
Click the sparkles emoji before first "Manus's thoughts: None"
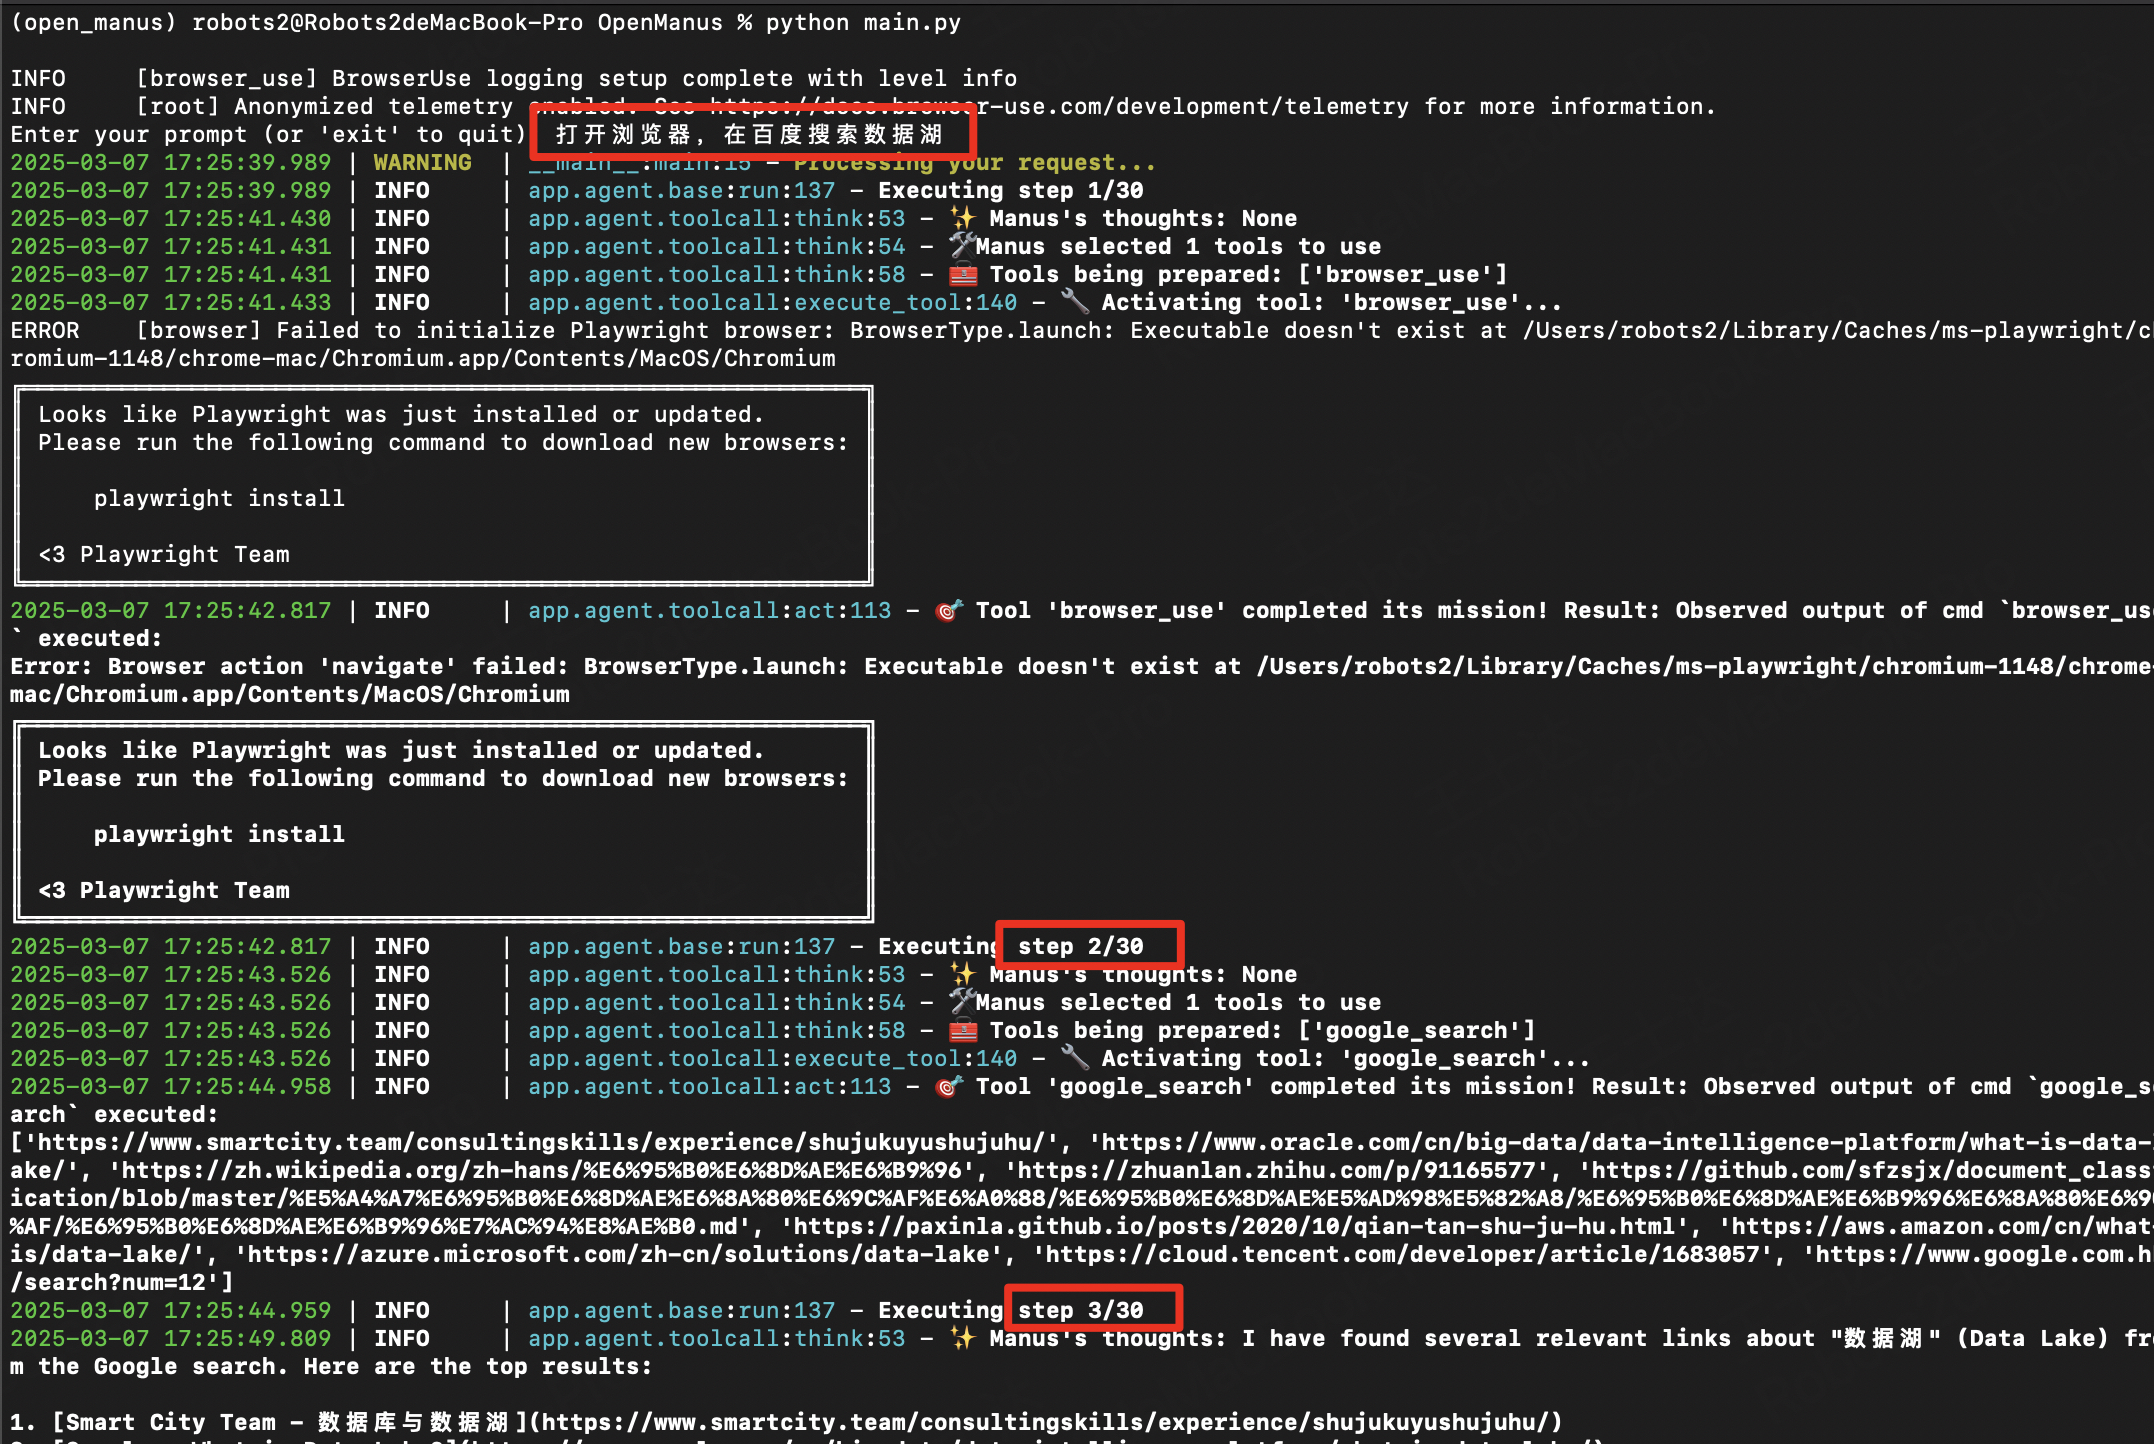[x=962, y=218]
